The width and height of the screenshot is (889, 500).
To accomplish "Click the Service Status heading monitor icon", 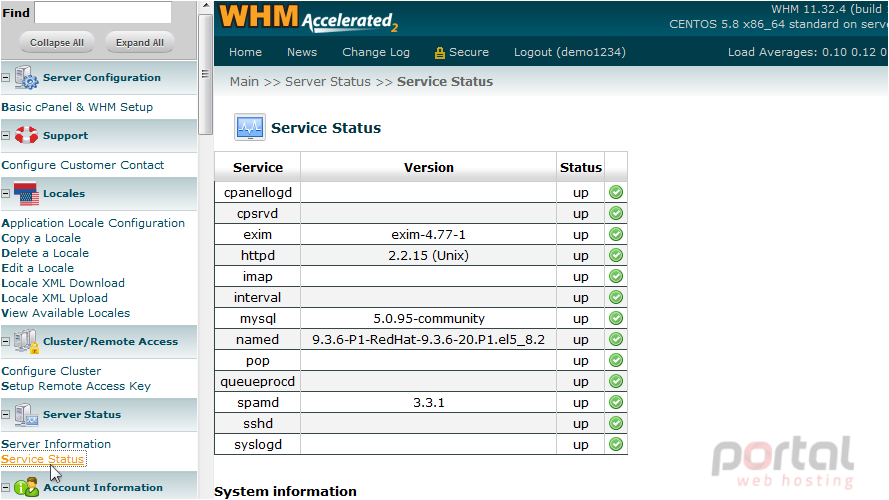I will pos(249,128).
